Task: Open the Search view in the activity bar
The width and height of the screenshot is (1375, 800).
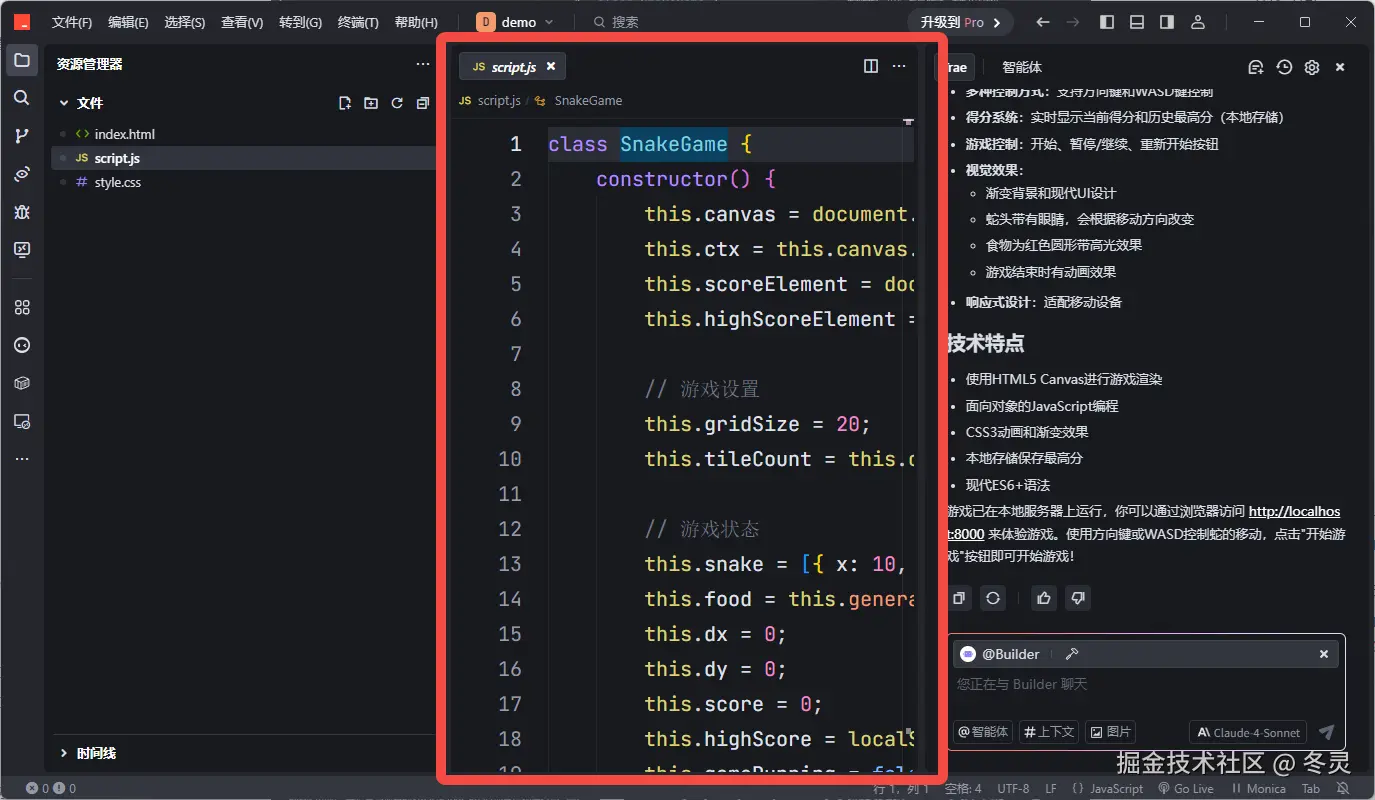Action: [22, 98]
